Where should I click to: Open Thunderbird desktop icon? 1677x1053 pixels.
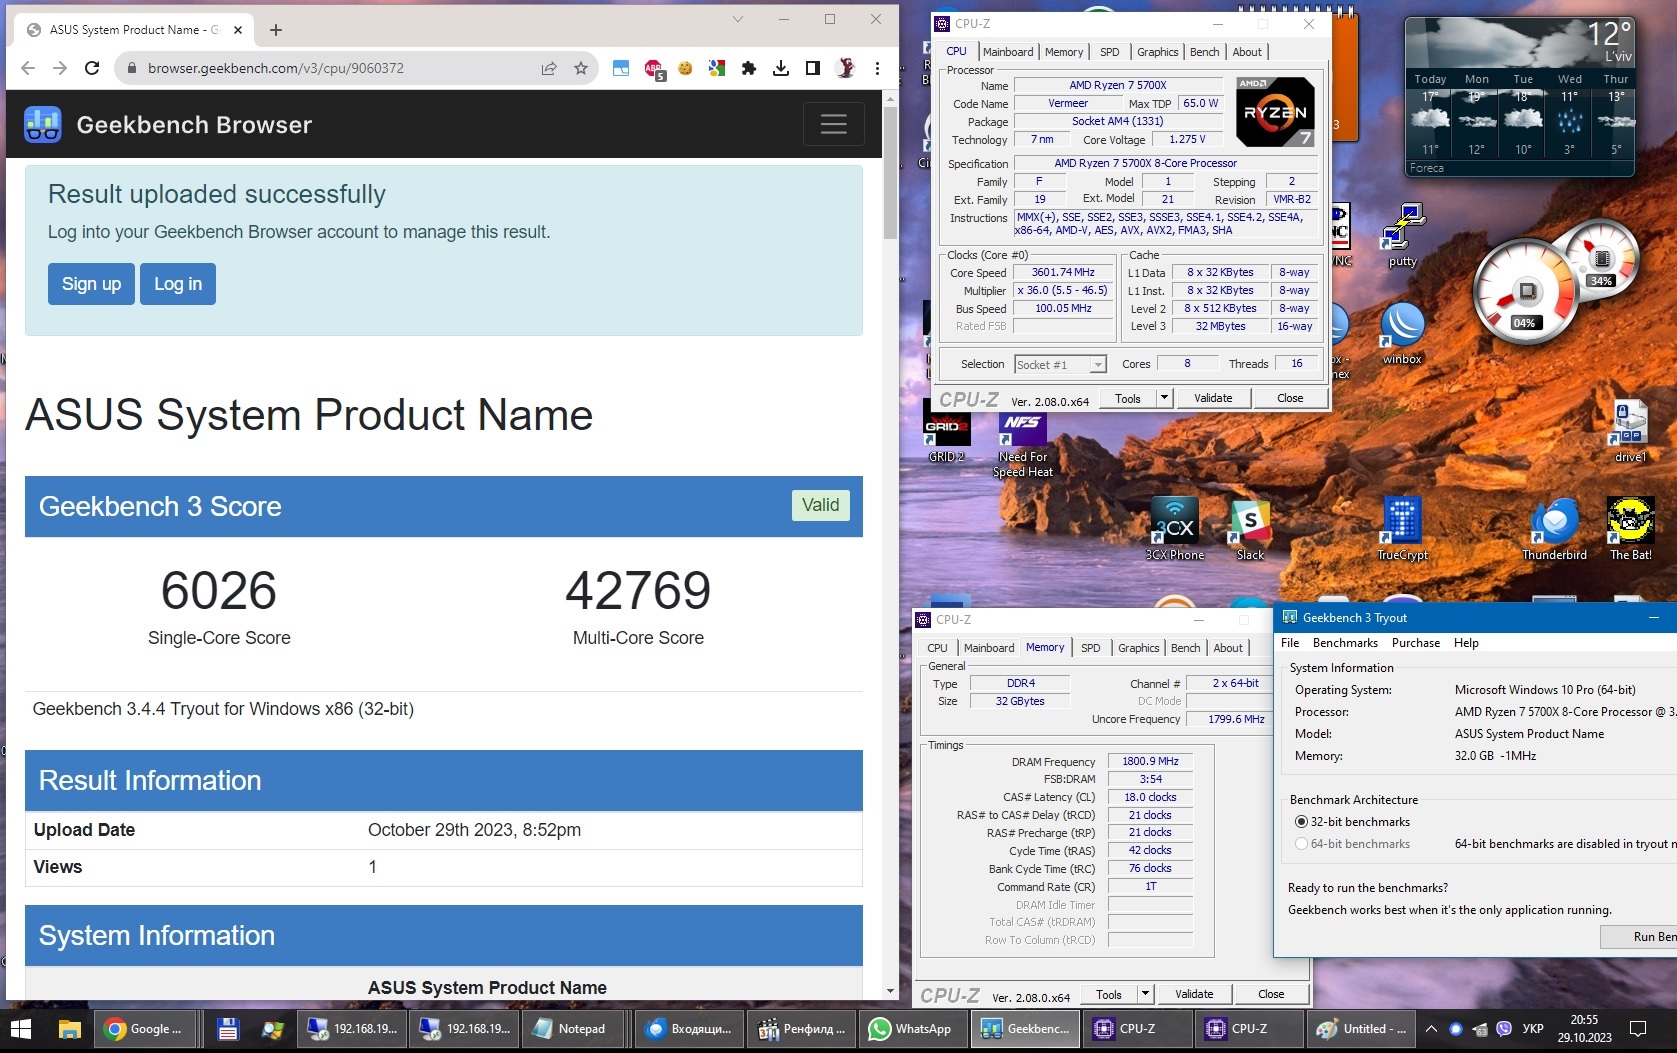coord(1554,528)
